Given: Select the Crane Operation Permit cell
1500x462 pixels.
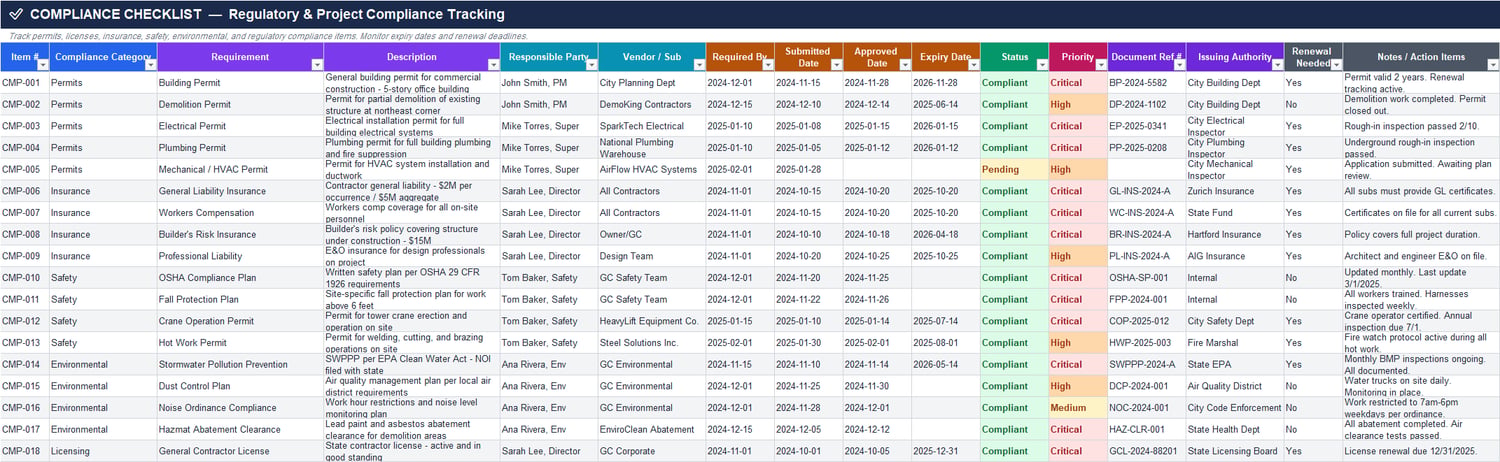Looking at the screenshot, I should tap(240, 321).
